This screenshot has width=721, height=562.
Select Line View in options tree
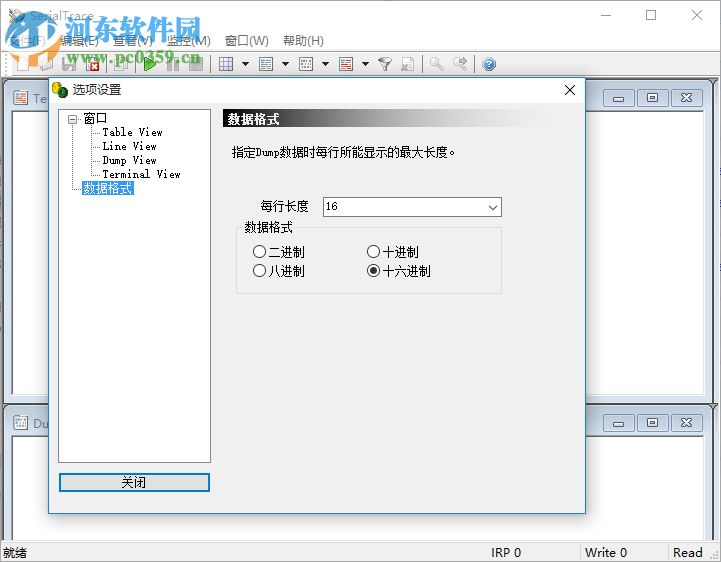[x=129, y=146]
